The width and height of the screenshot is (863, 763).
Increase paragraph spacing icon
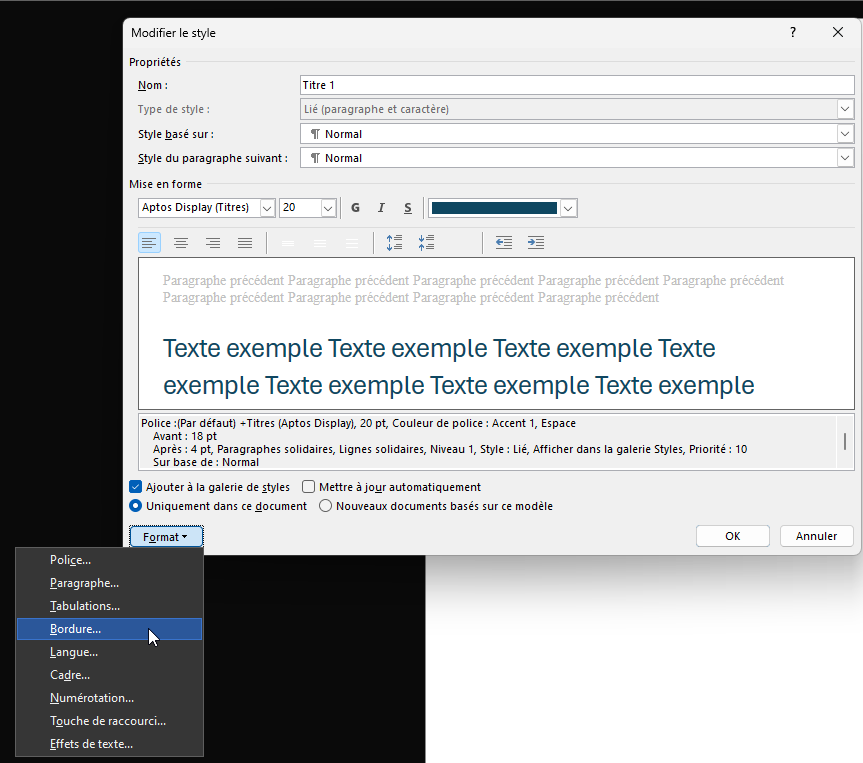tap(394, 243)
